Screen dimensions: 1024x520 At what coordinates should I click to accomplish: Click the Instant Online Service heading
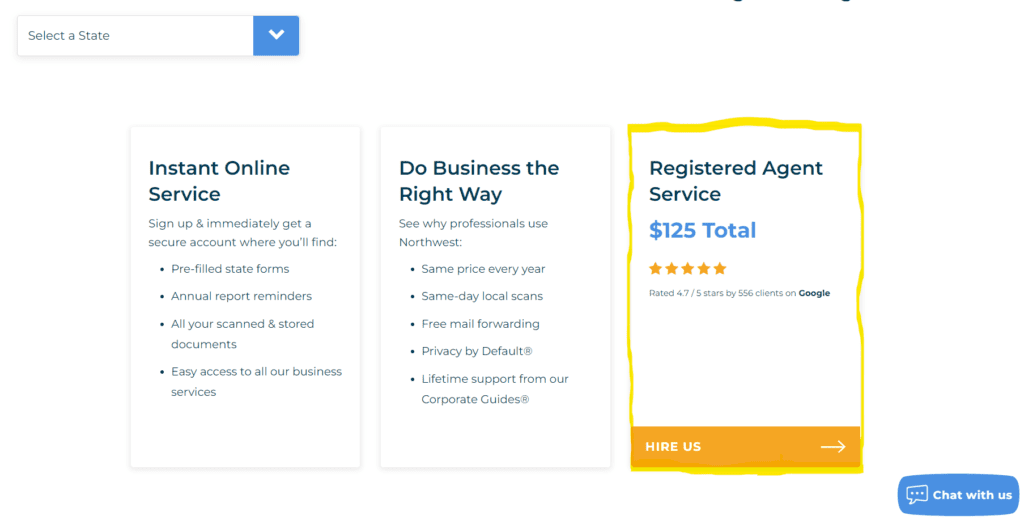click(219, 181)
